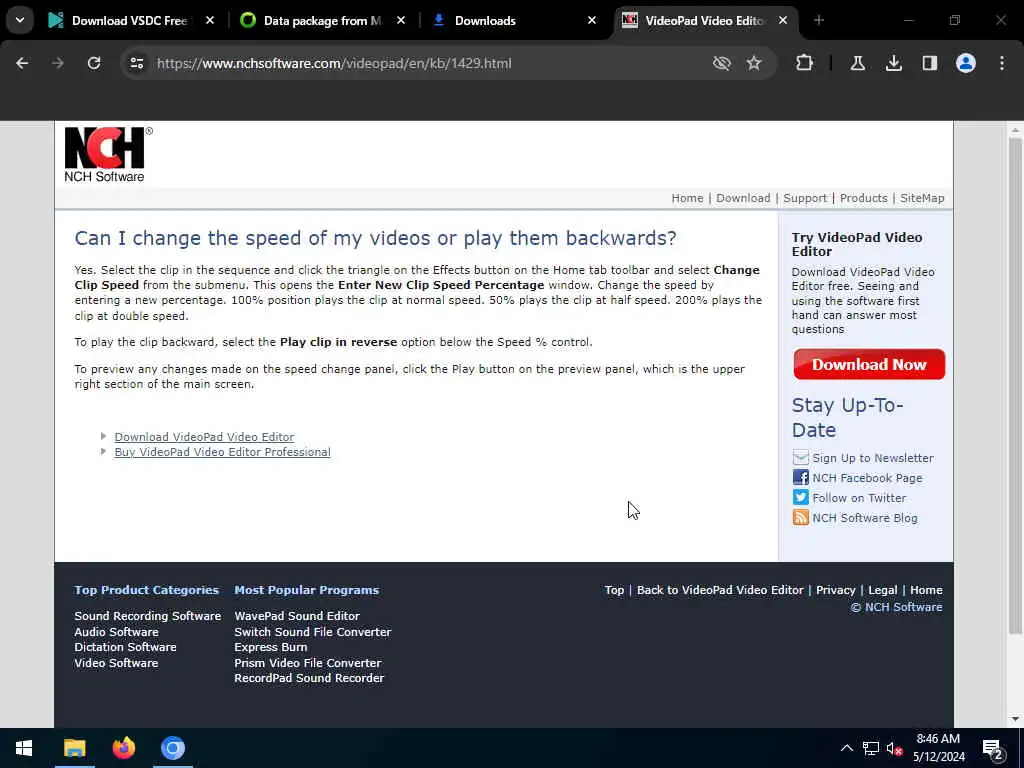Image resolution: width=1024 pixels, height=768 pixels.
Task: Click the newsletter envelope icon
Action: [x=800, y=457]
